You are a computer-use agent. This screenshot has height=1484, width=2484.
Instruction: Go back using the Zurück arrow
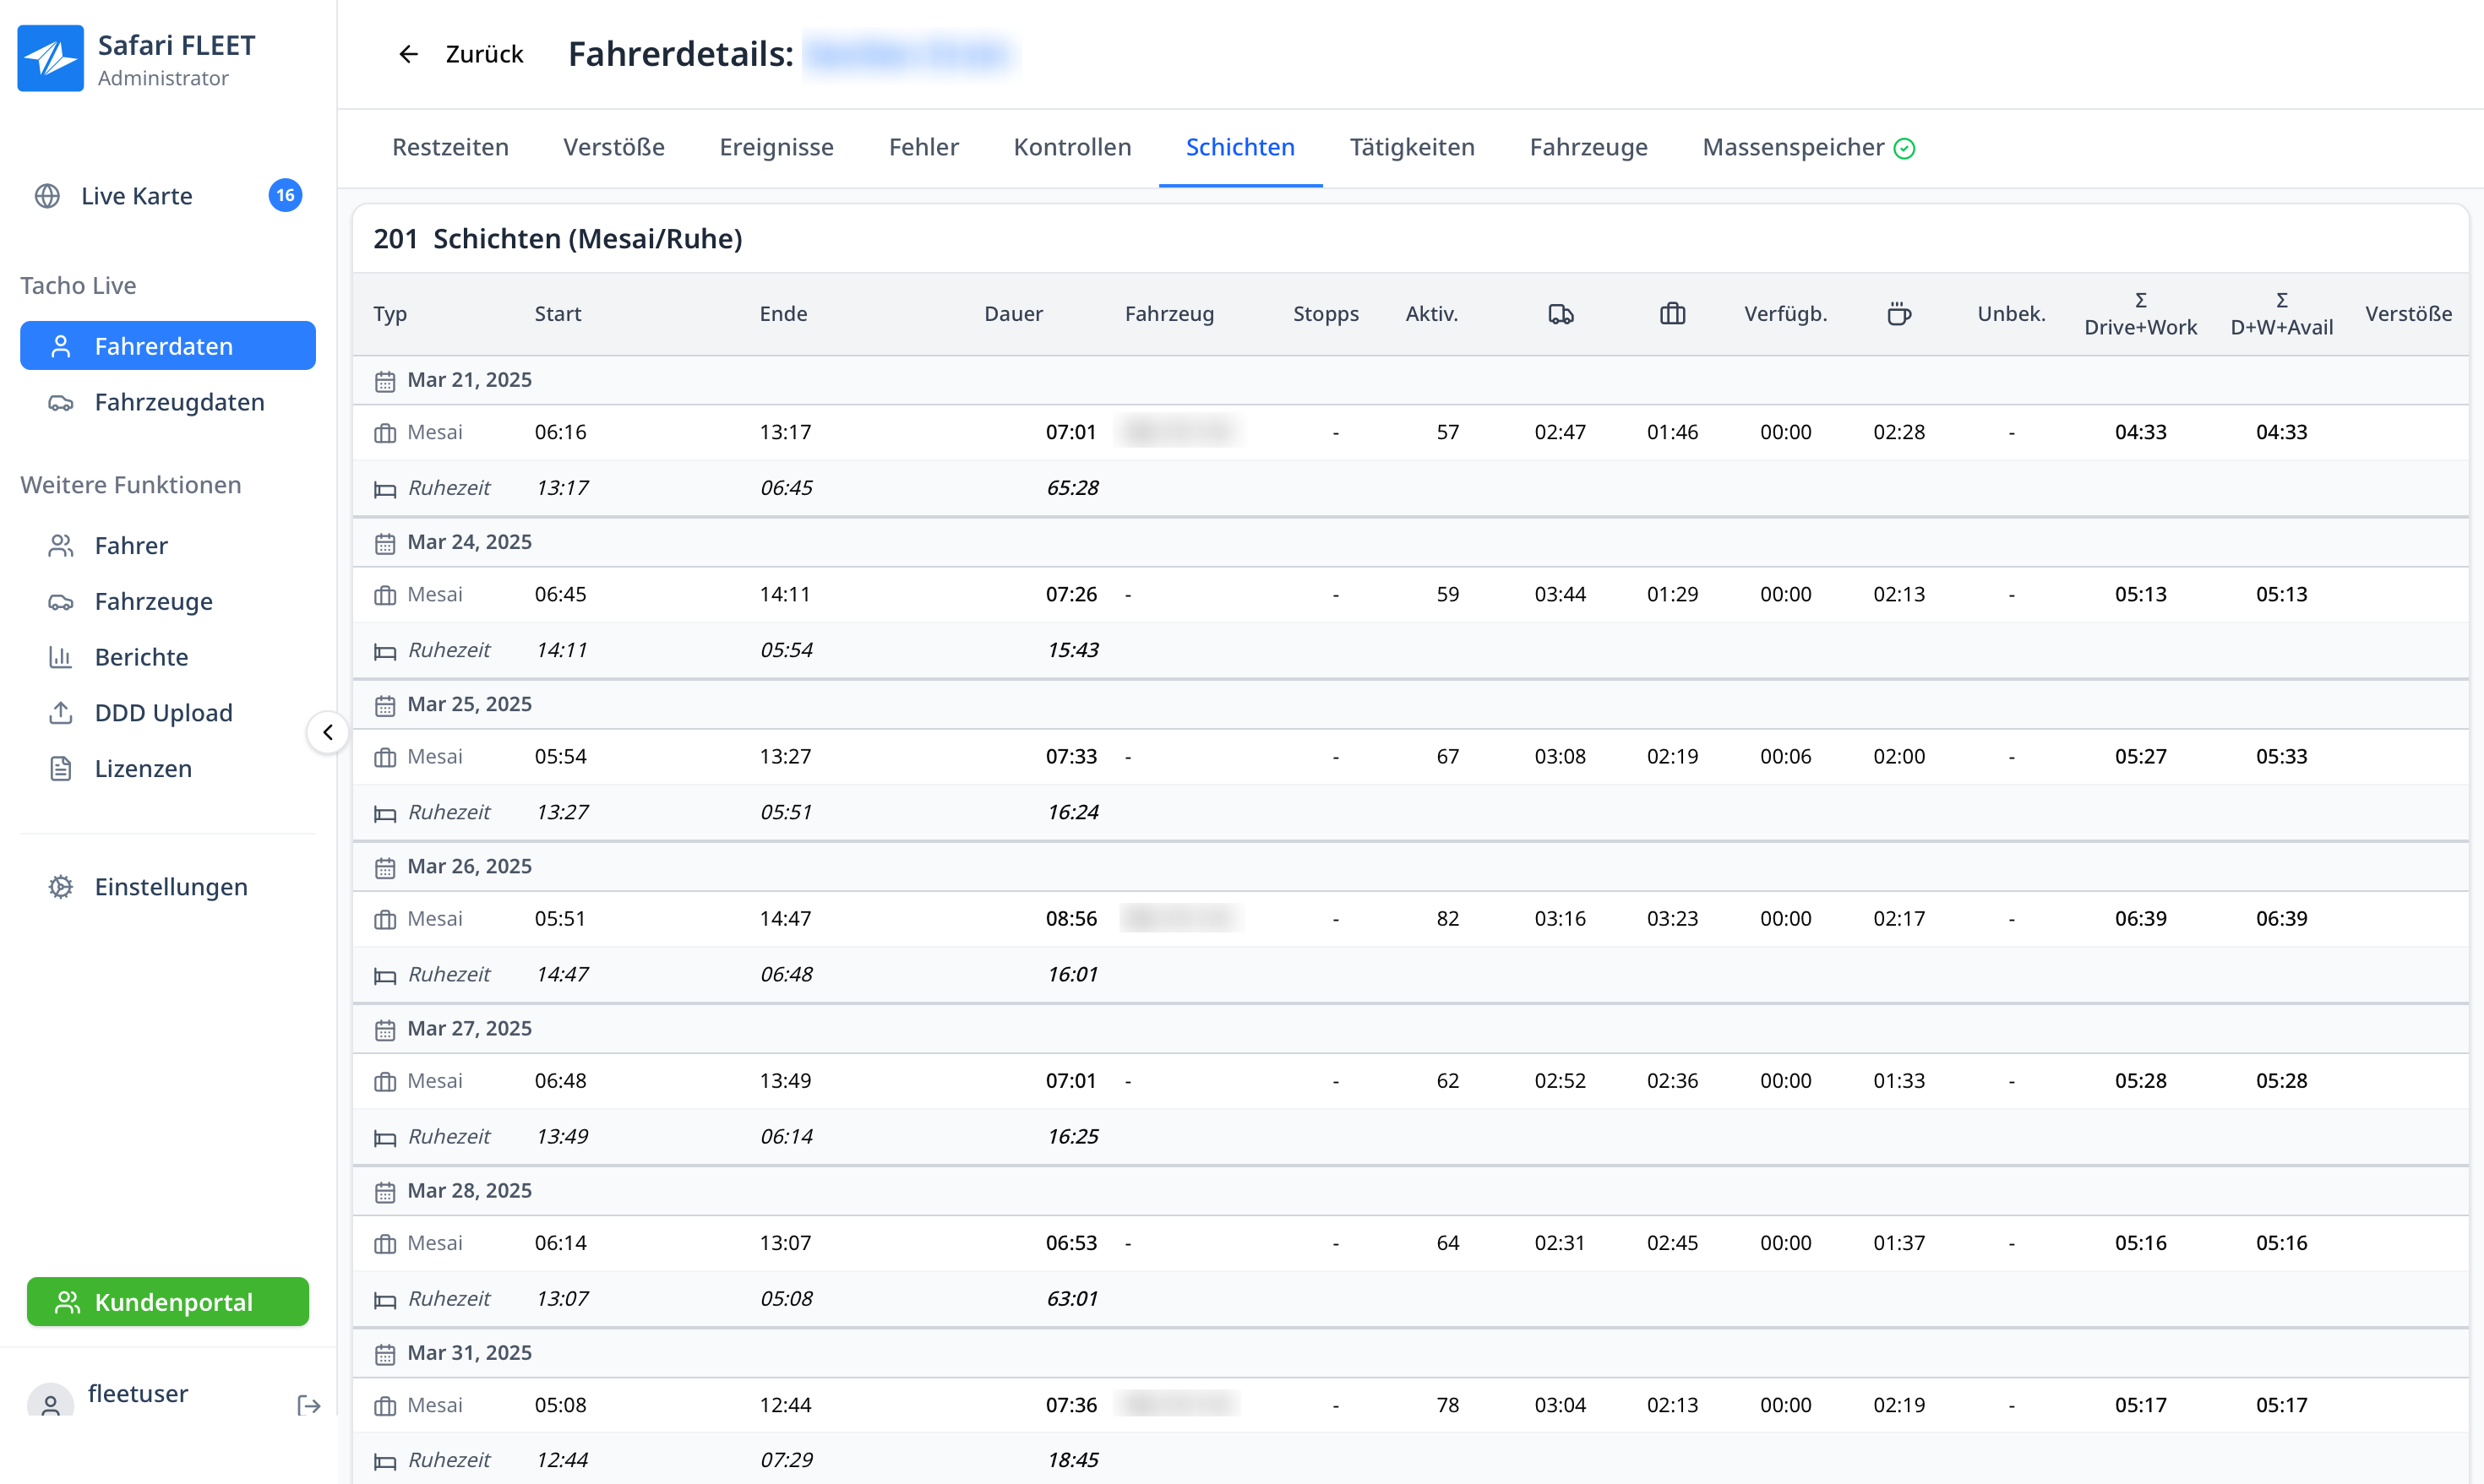coord(408,54)
